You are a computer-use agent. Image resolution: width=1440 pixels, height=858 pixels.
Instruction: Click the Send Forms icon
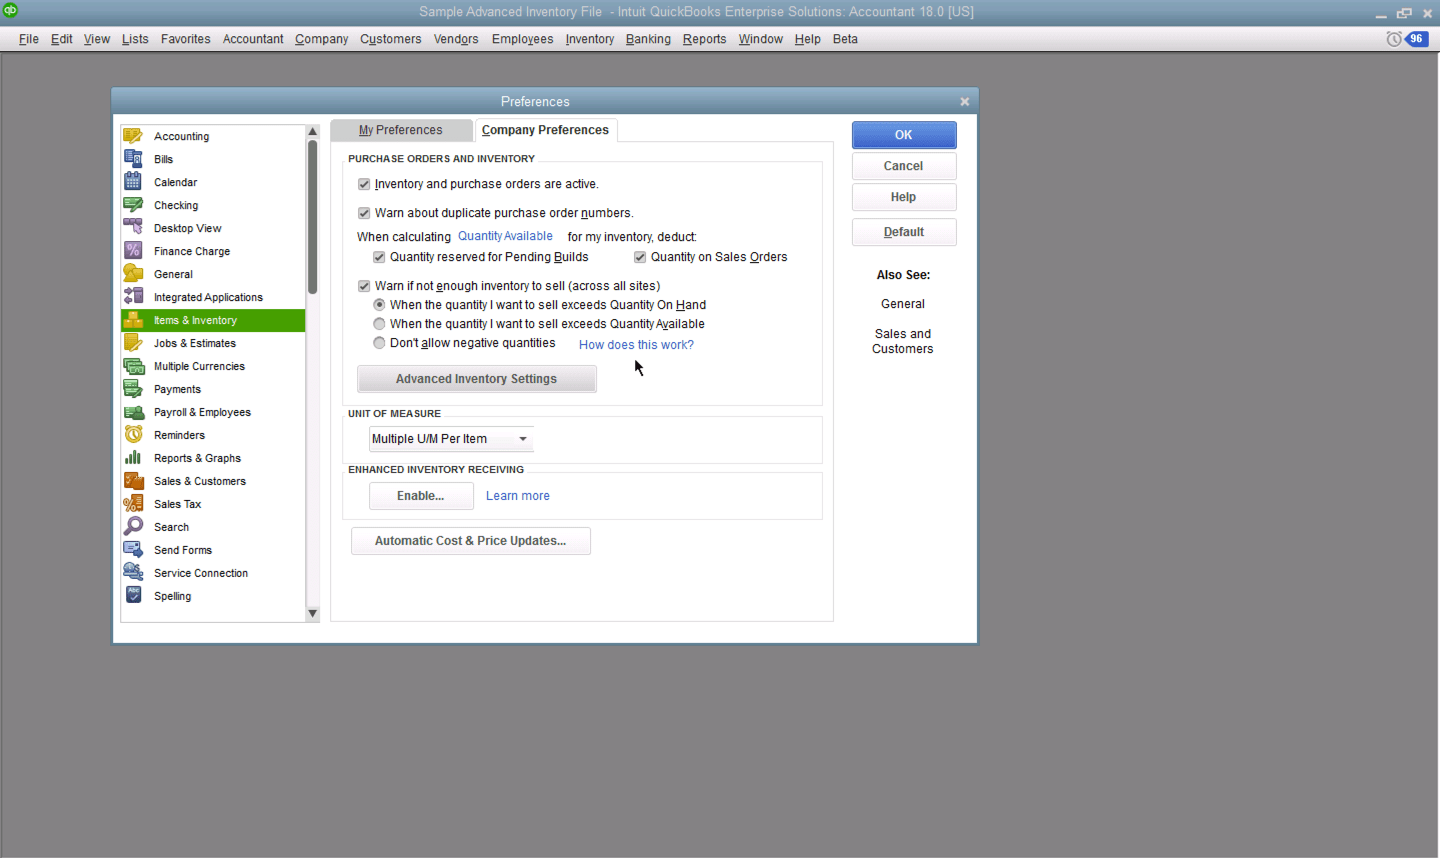pos(133,550)
